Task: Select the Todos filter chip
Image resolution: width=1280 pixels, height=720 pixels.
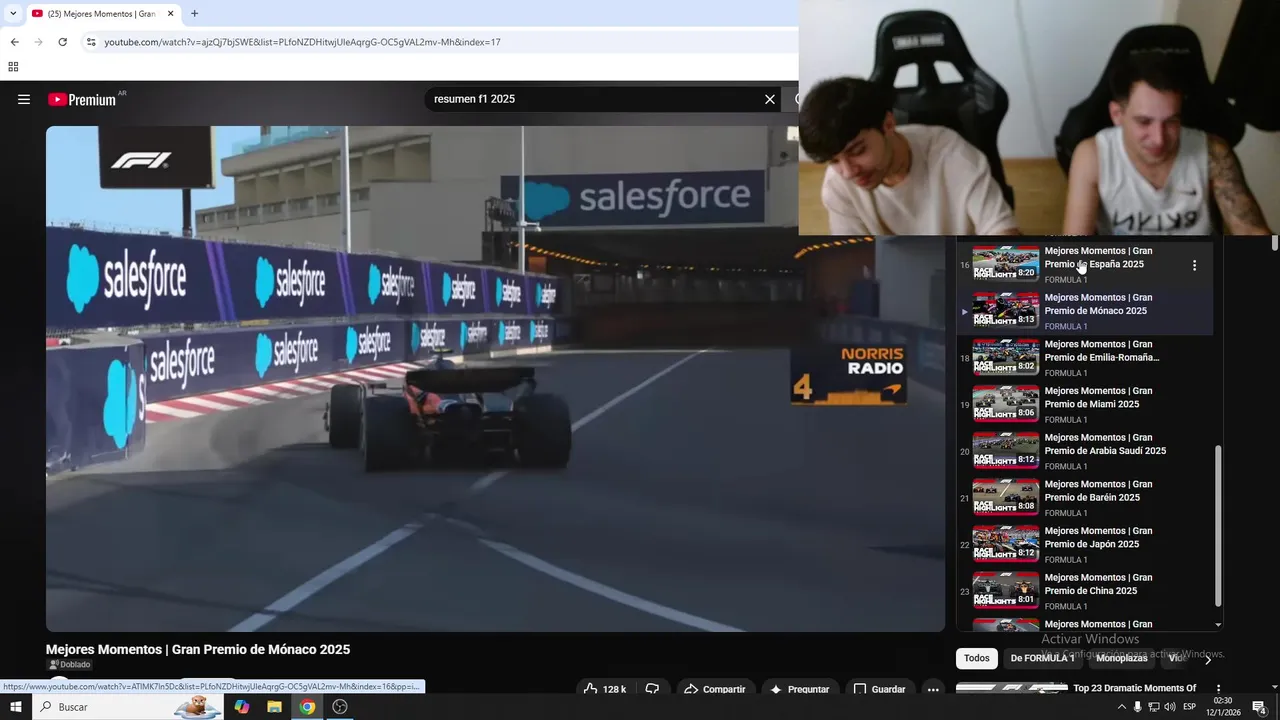Action: [x=977, y=658]
